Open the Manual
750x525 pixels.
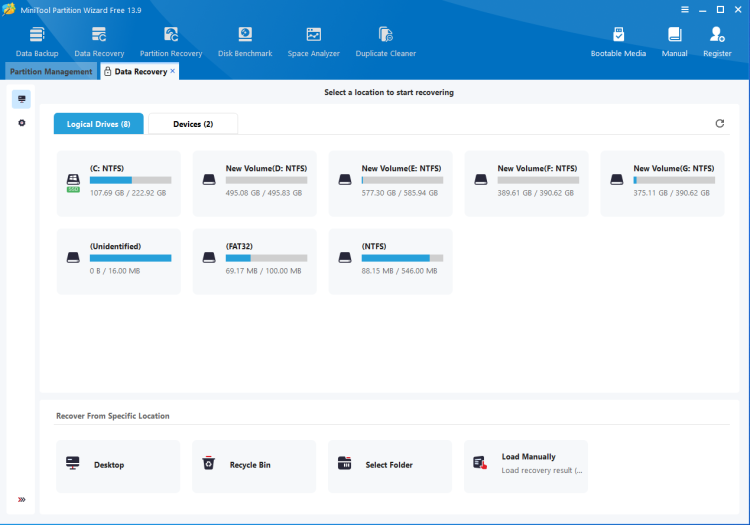[x=674, y=42]
